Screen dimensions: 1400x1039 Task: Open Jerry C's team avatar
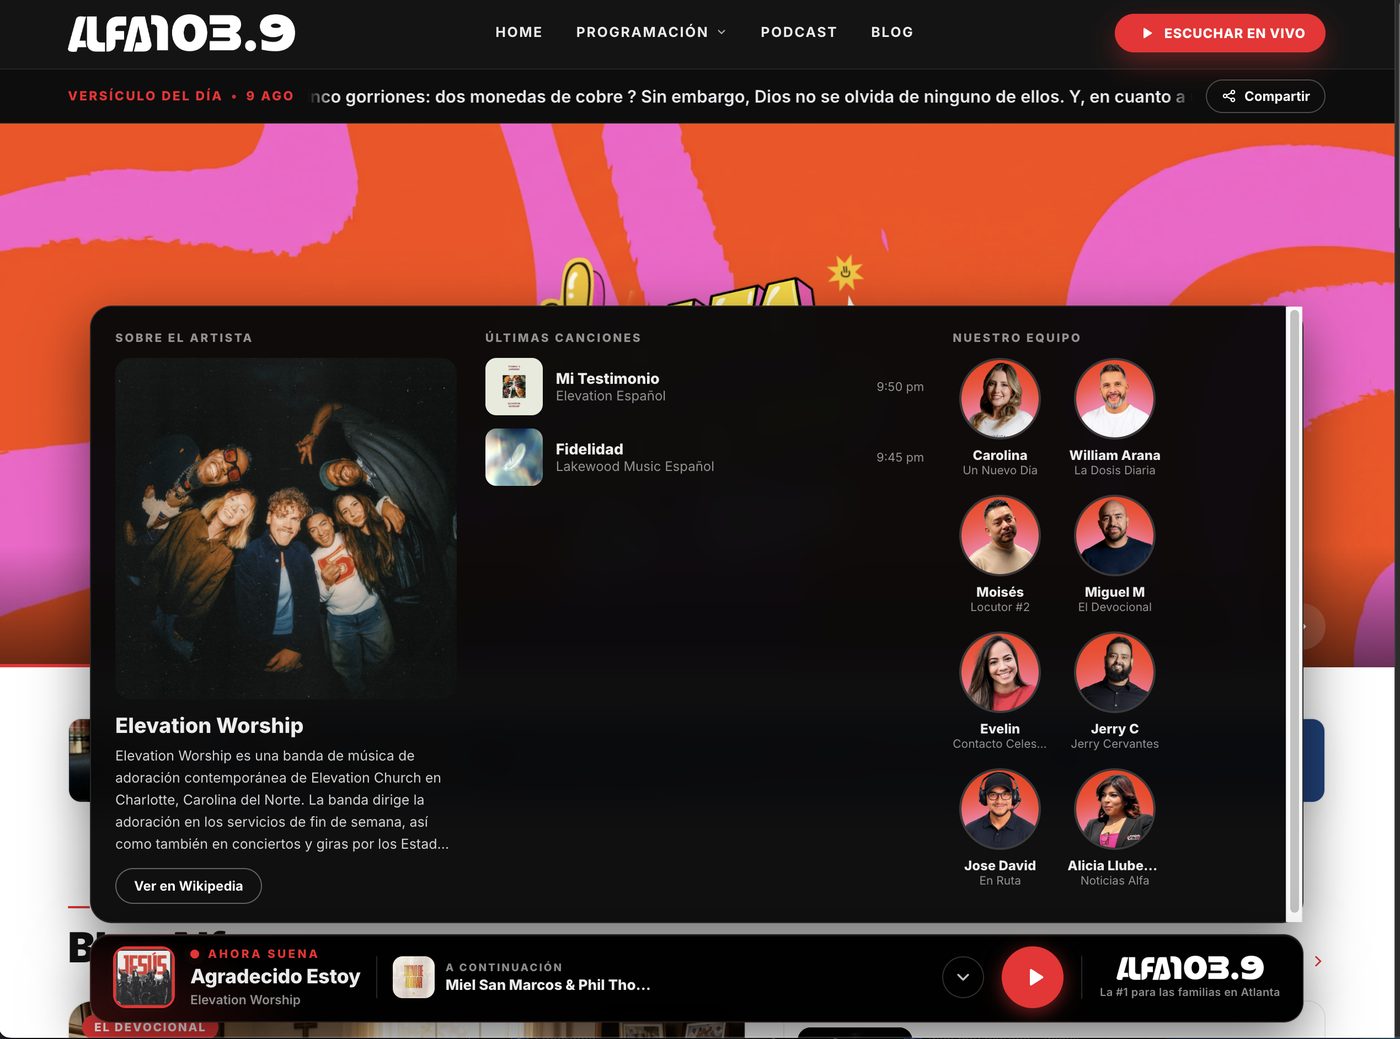[x=1115, y=672]
